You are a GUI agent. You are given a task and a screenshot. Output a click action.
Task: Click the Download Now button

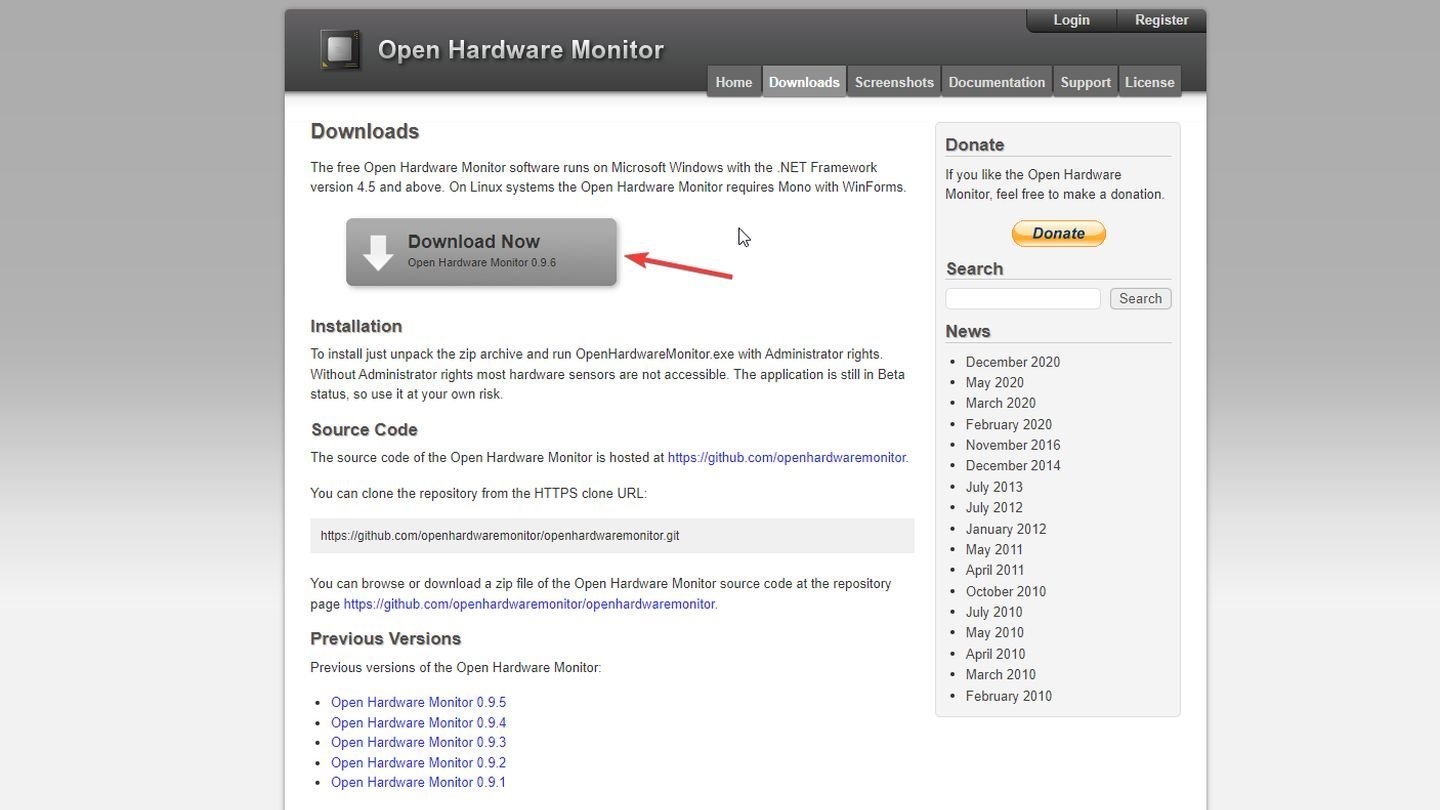(x=481, y=252)
